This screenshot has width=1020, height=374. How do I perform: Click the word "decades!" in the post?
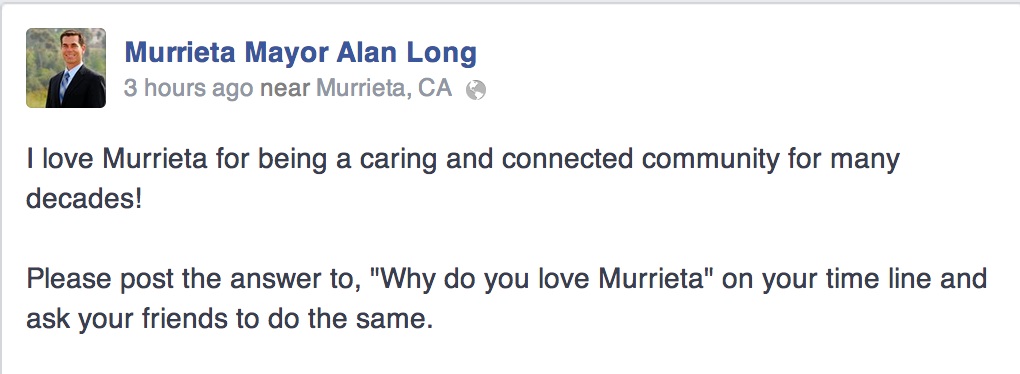tap(83, 199)
